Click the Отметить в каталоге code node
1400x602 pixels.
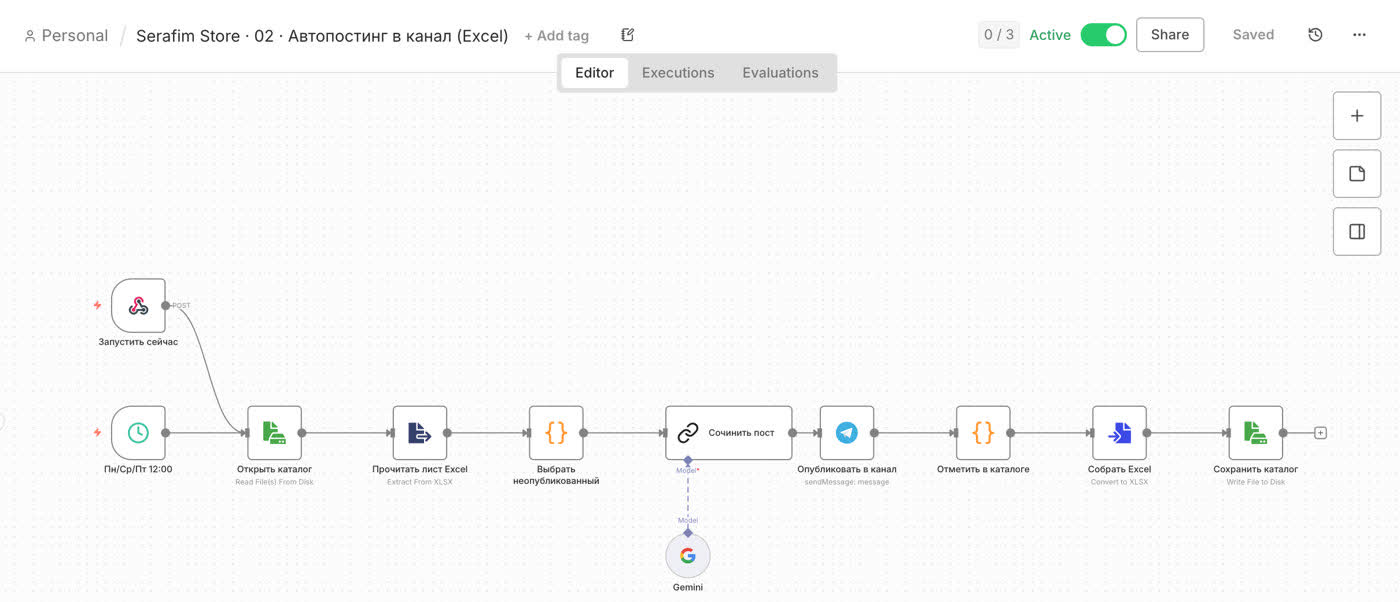(x=983, y=433)
